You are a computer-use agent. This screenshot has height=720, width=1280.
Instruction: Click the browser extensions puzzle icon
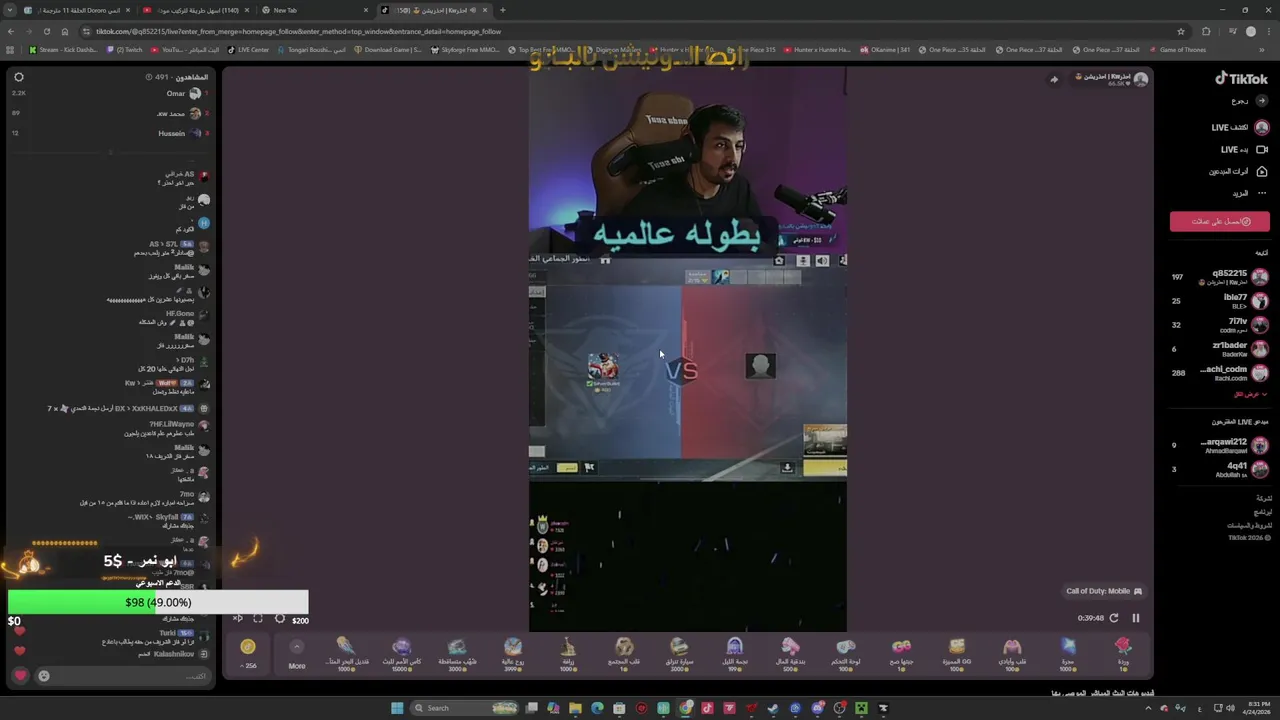[x=1205, y=31]
